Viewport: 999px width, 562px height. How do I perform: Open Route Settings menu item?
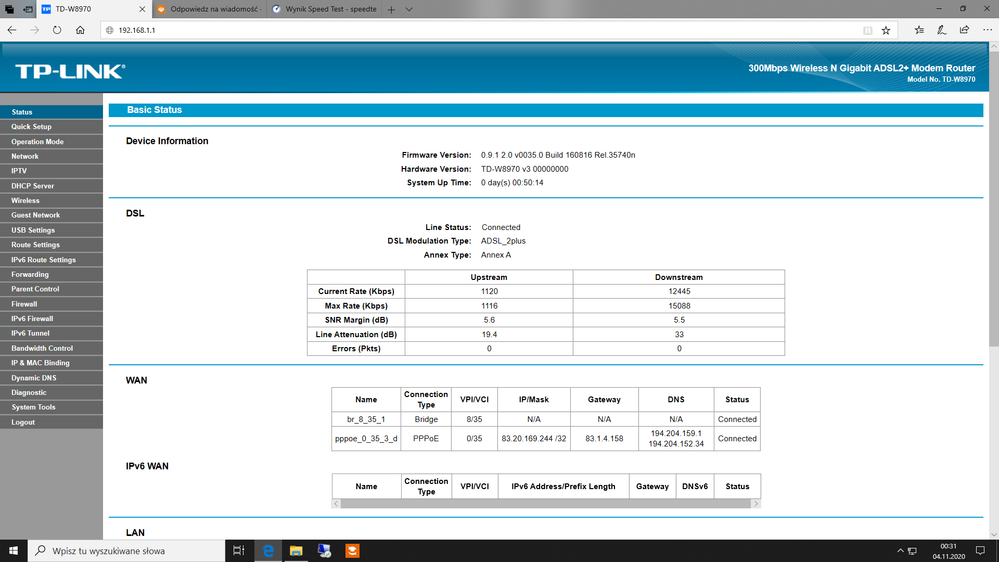(51, 245)
